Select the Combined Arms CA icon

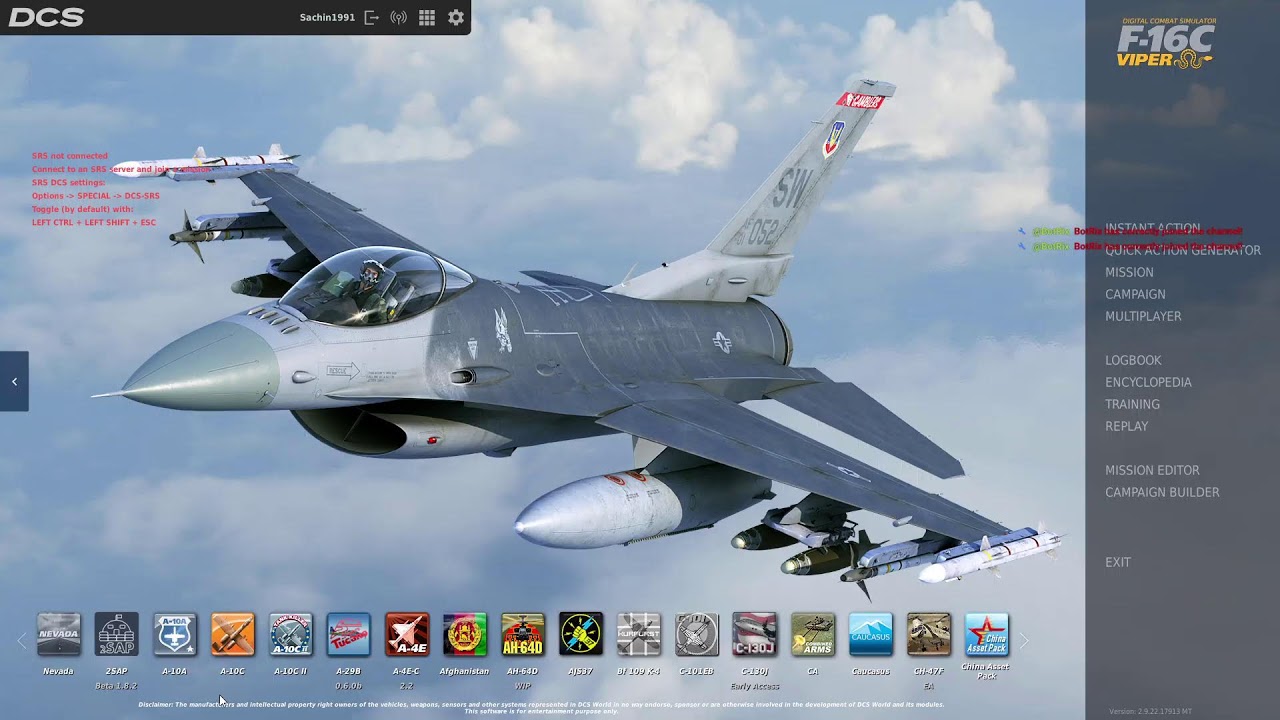813,635
